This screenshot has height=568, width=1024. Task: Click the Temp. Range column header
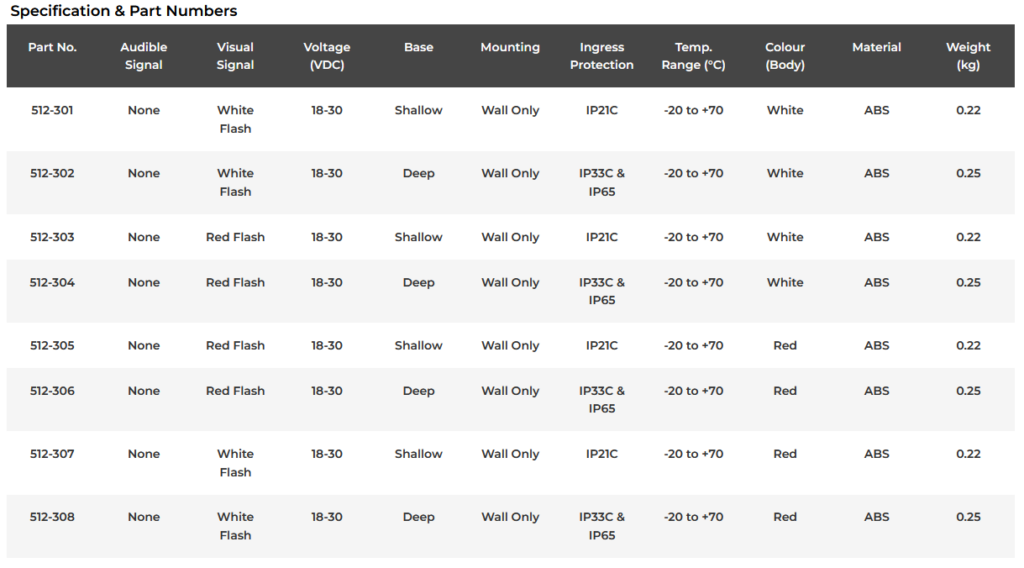tap(693, 56)
